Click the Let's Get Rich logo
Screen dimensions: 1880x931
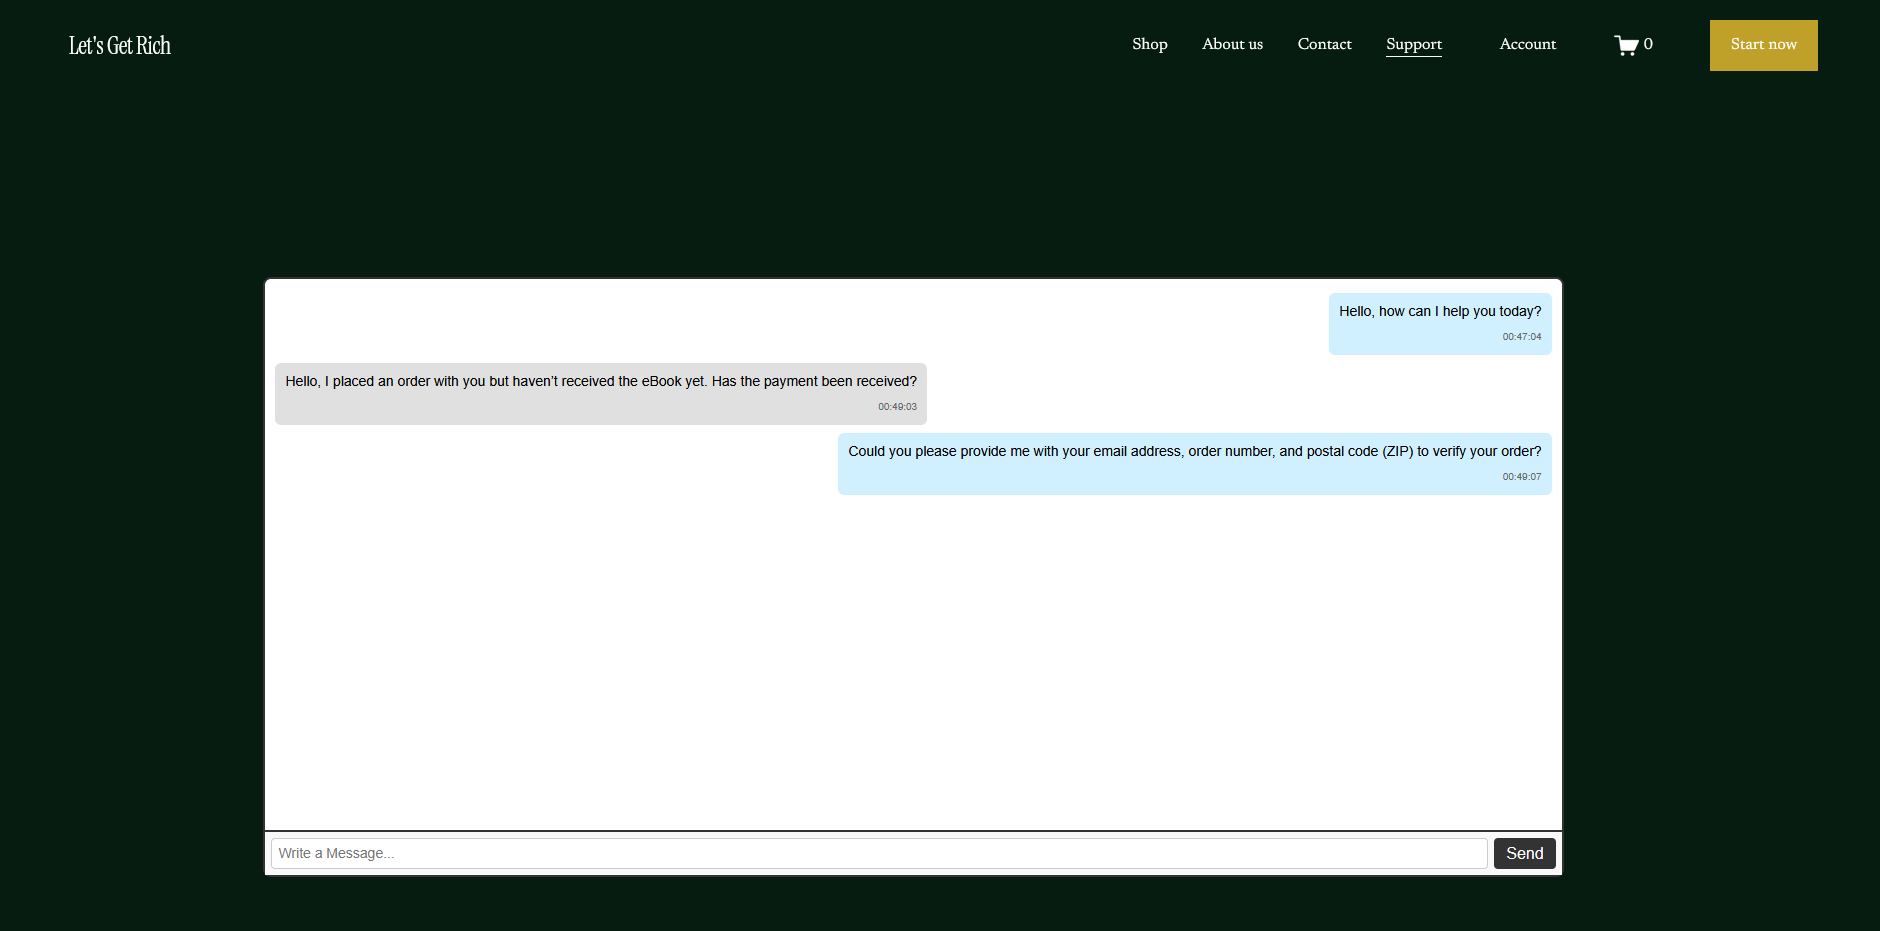click(120, 46)
